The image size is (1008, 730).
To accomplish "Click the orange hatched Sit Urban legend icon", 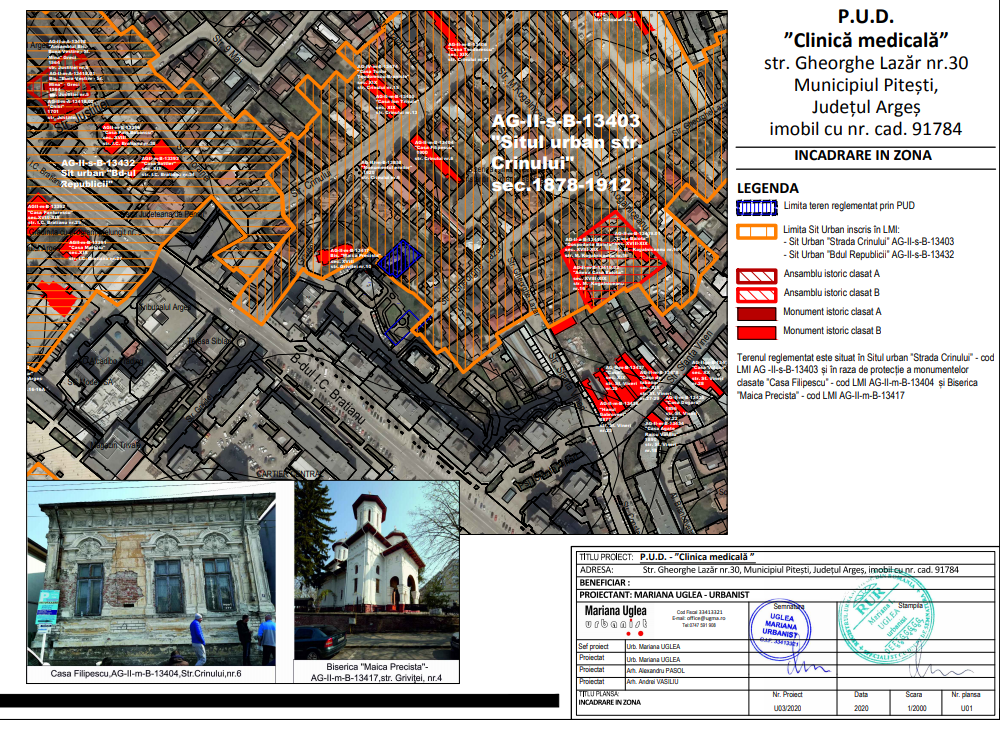I will pyautogui.click(x=756, y=232).
